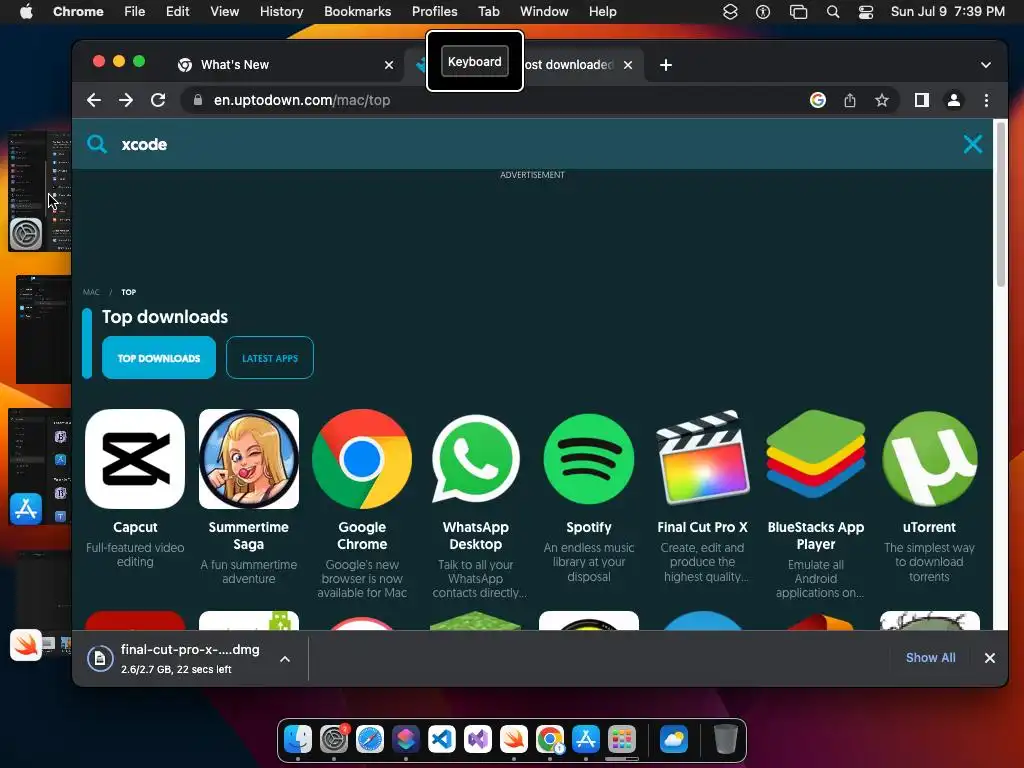The width and height of the screenshot is (1024, 768).
Task: Bookmark this tab with the star icon
Action: tap(882, 100)
